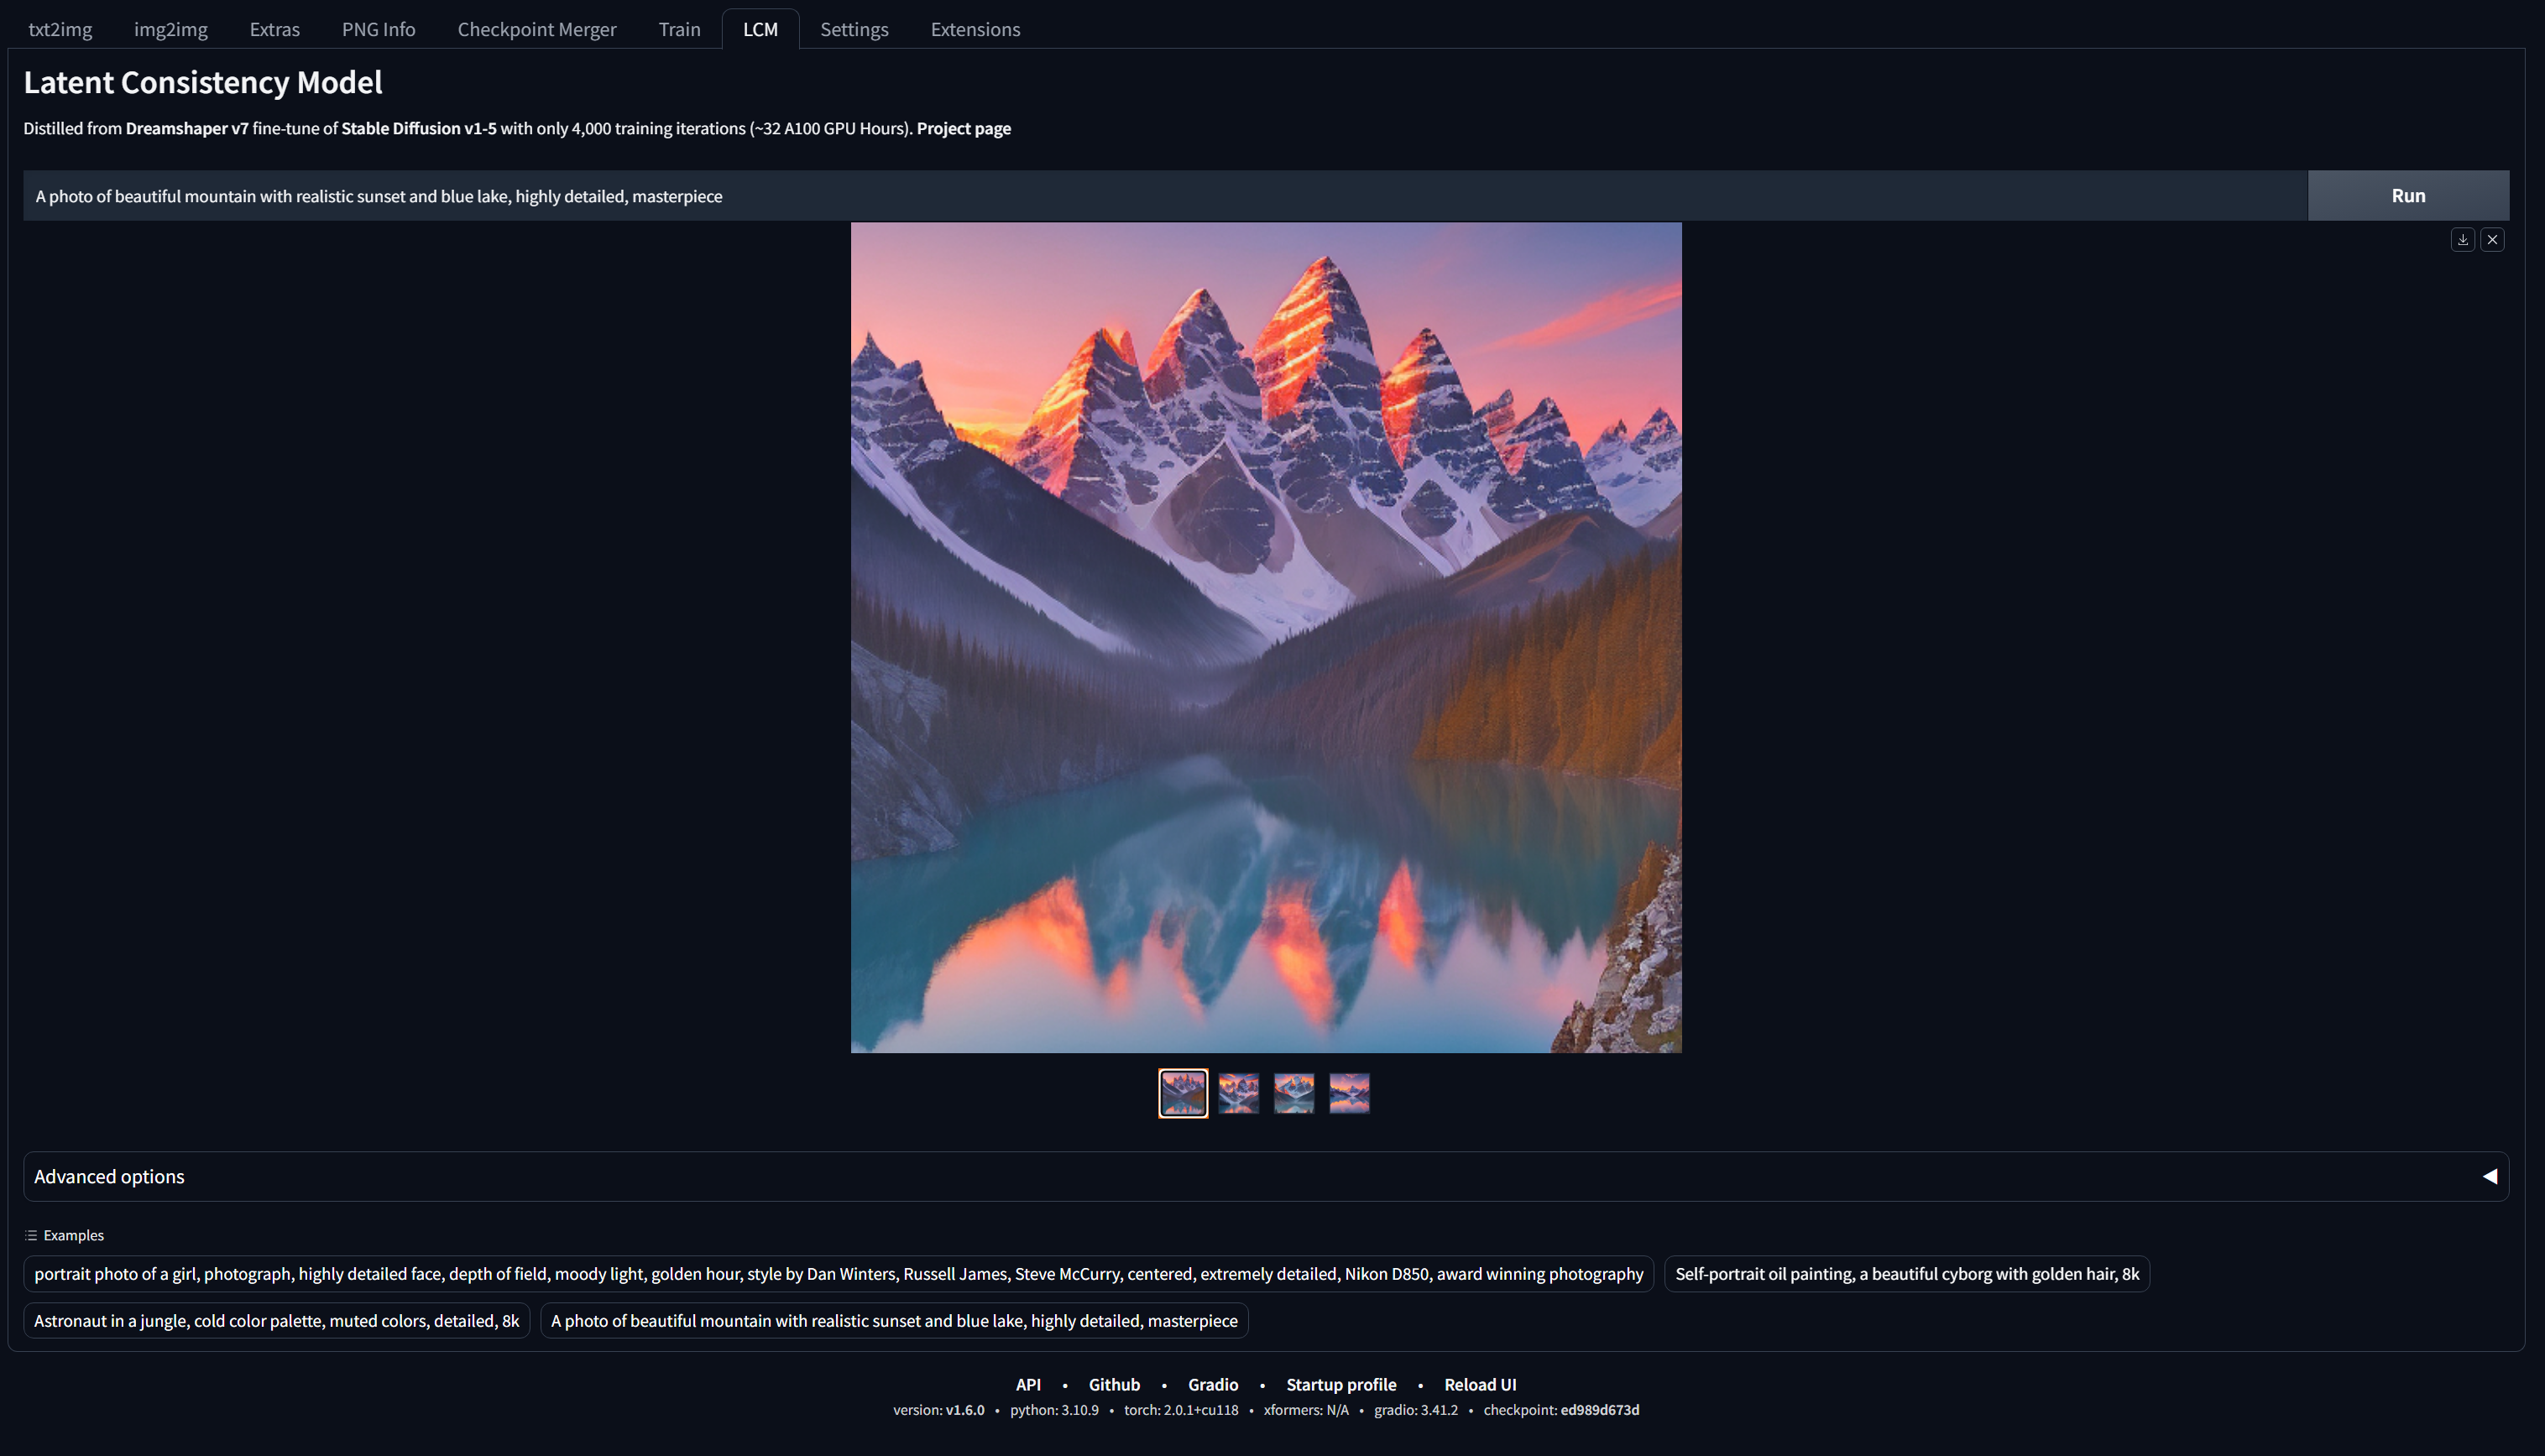Open the Startup profile link
2545x1456 pixels.
(x=1340, y=1384)
